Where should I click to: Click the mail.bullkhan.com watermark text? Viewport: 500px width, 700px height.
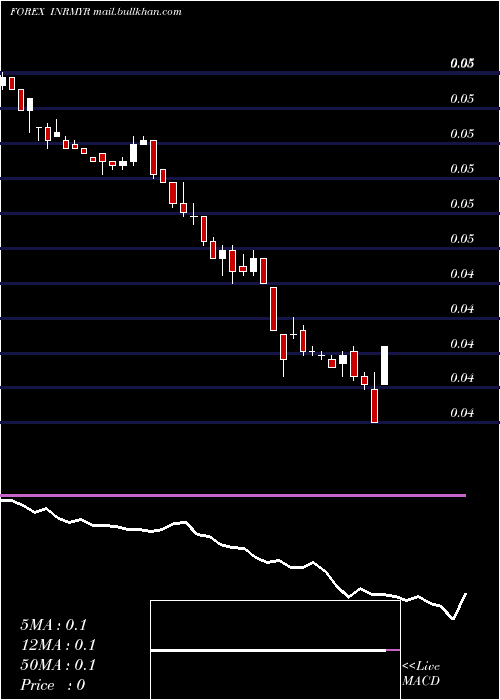(x=138, y=12)
